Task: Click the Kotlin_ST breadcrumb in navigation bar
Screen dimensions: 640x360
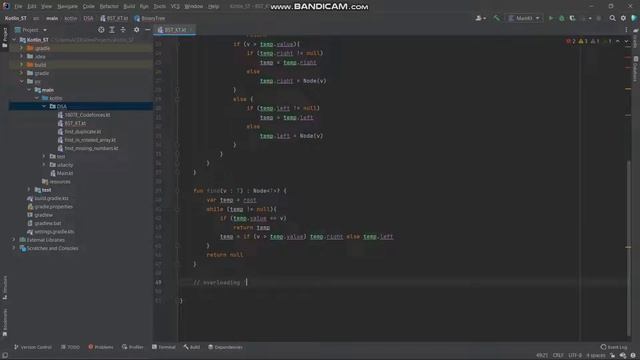Action: click(16, 18)
